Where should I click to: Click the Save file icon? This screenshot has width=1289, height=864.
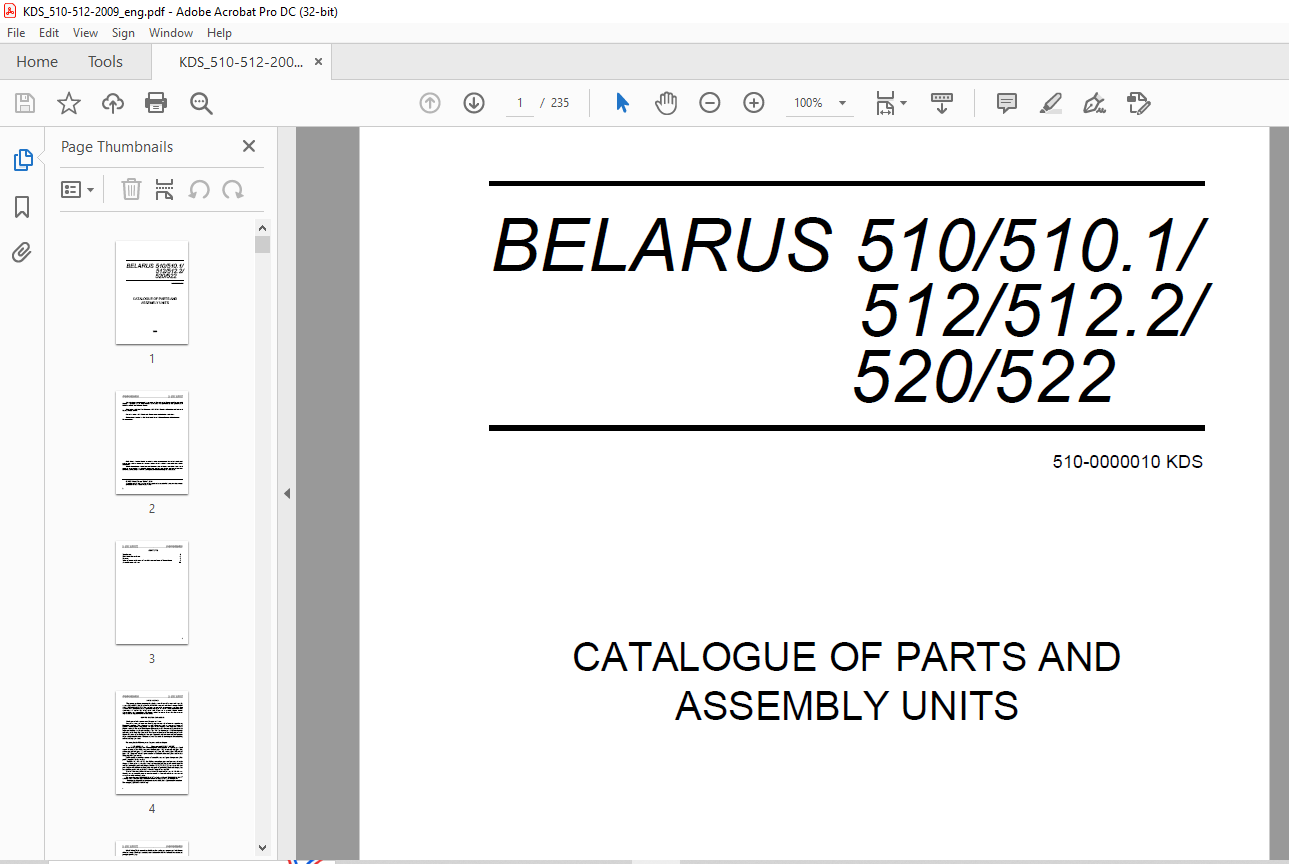[x=25, y=103]
